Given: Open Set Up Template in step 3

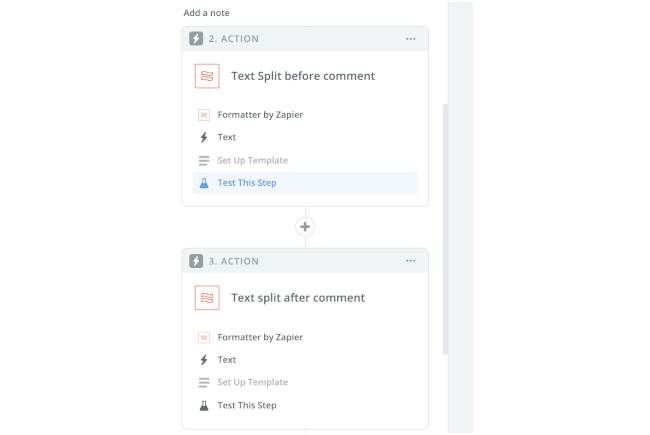Looking at the screenshot, I should coord(252,382).
